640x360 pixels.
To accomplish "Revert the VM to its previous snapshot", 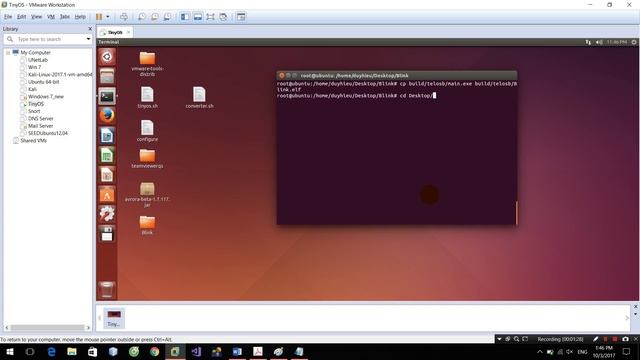I will click(x=155, y=17).
